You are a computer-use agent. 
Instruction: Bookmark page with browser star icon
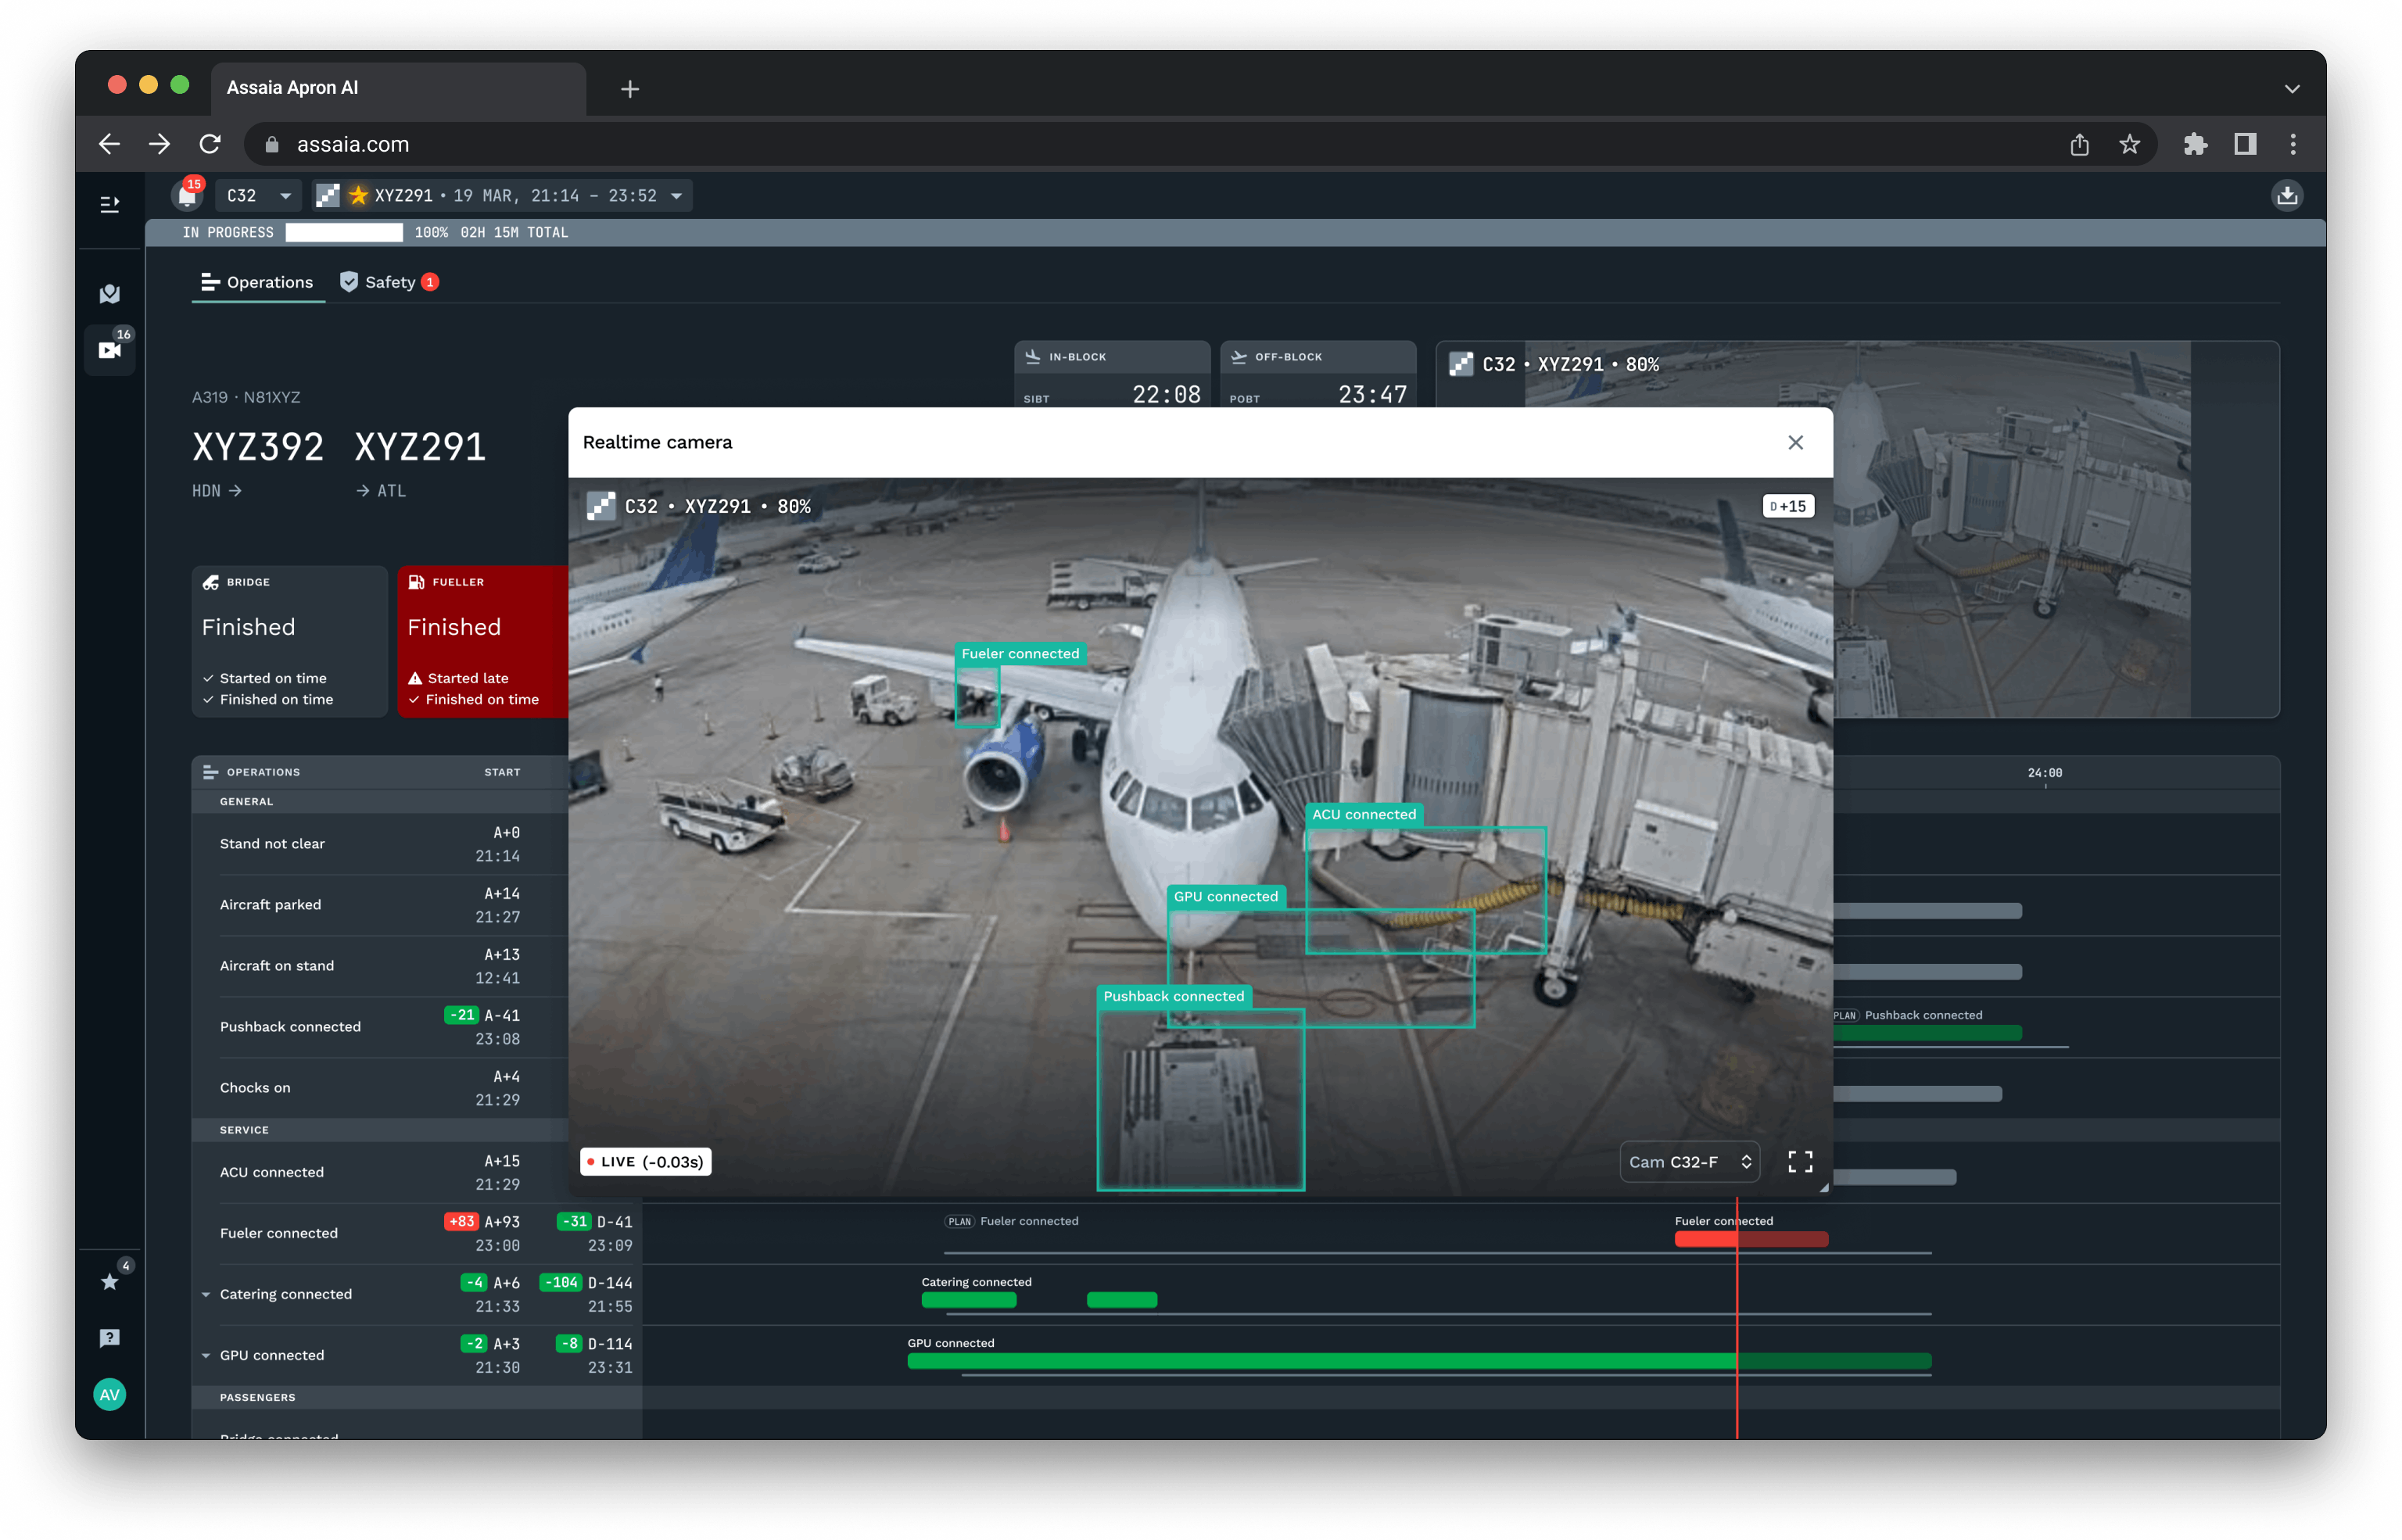(x=2129, y=145)
